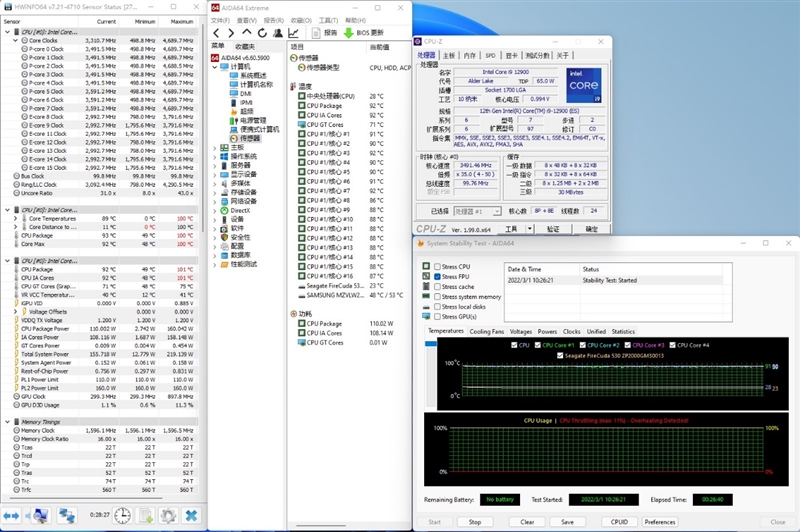Image resolution: width=800 pixels, height=532 pixels.
Task: Click AIDA64 refresh icon
Action: click(x=262, y=33)
